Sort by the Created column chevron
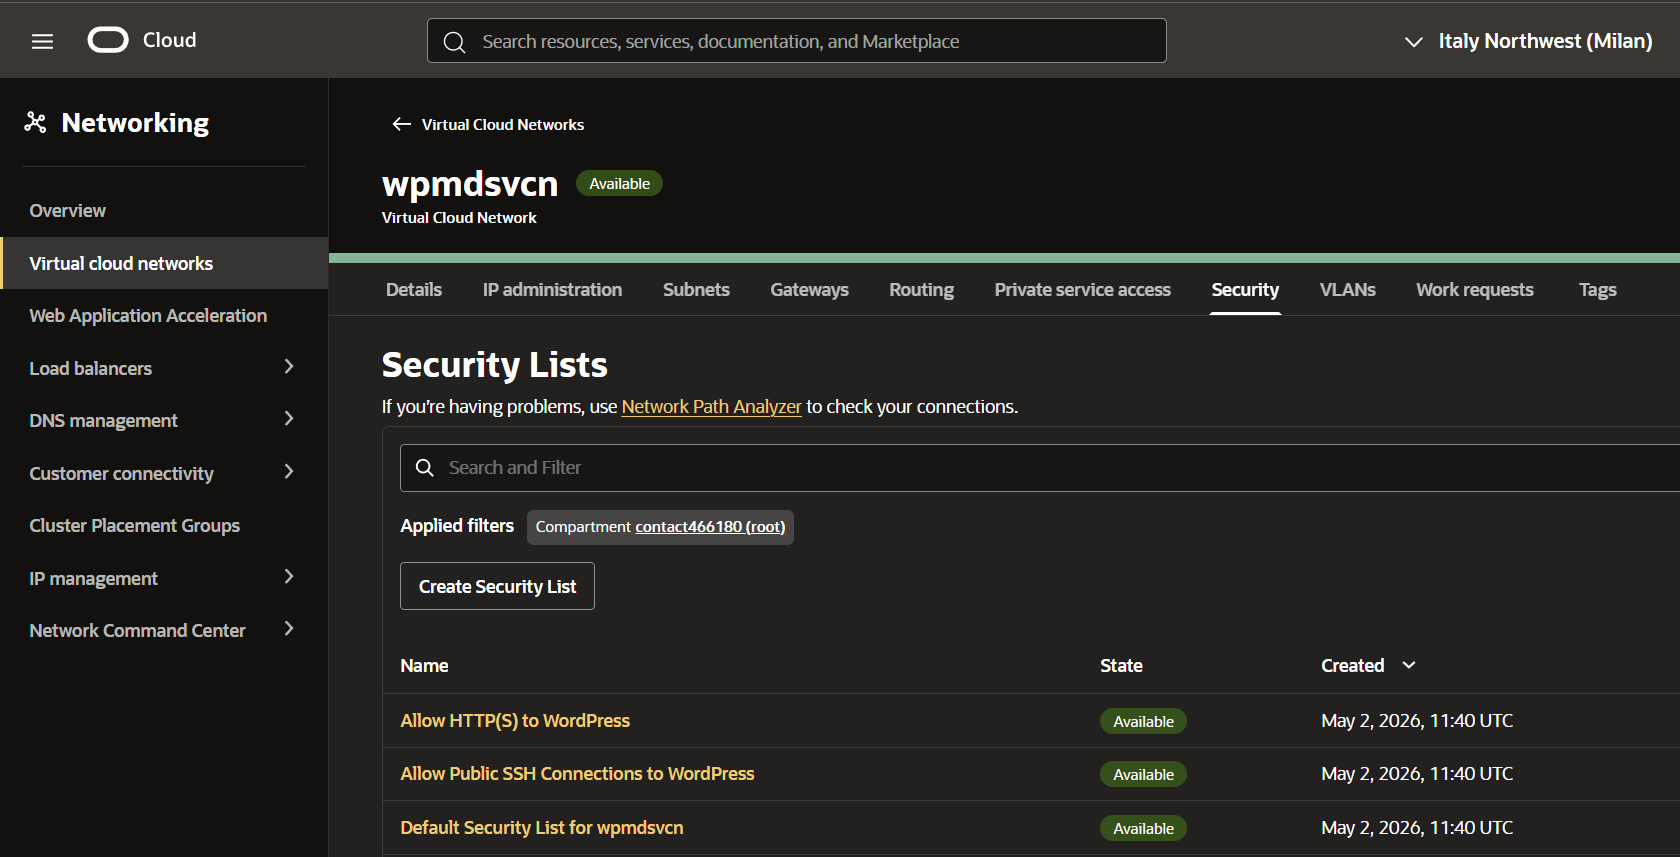1680x857 pixels. click(1409, 665)
